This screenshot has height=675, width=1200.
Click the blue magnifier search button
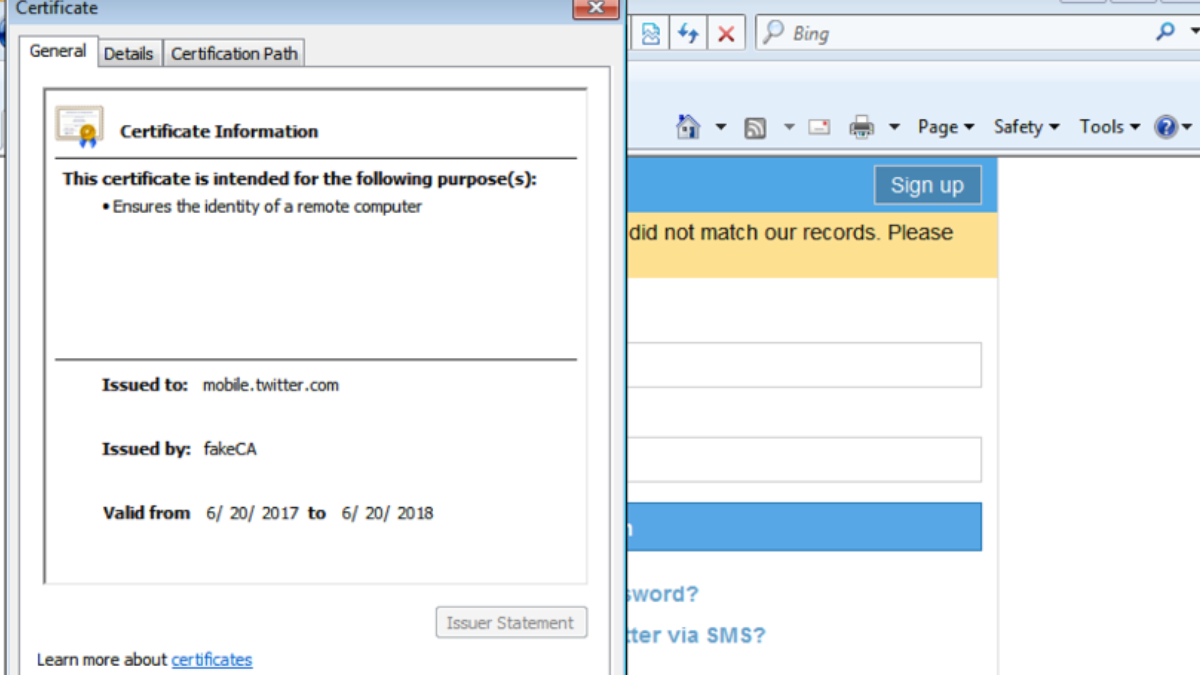point(1165,32)
